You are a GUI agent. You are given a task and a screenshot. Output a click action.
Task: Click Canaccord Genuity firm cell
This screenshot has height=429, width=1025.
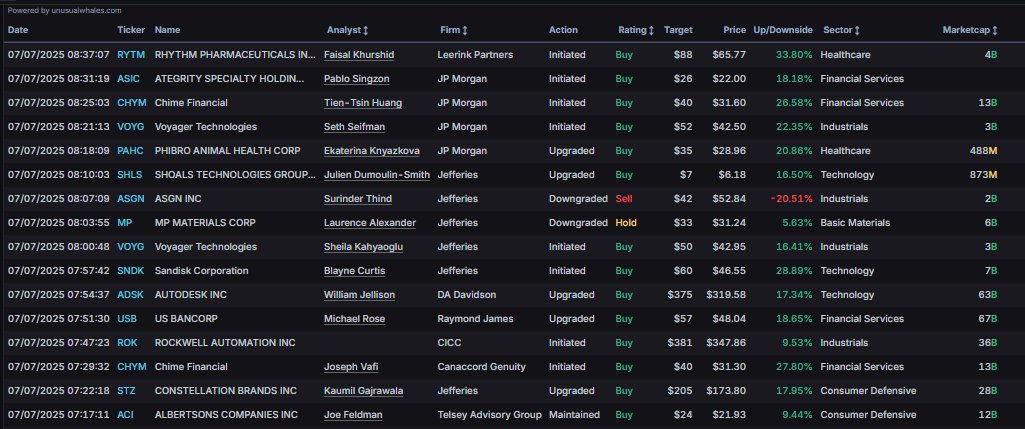(481, 367)
